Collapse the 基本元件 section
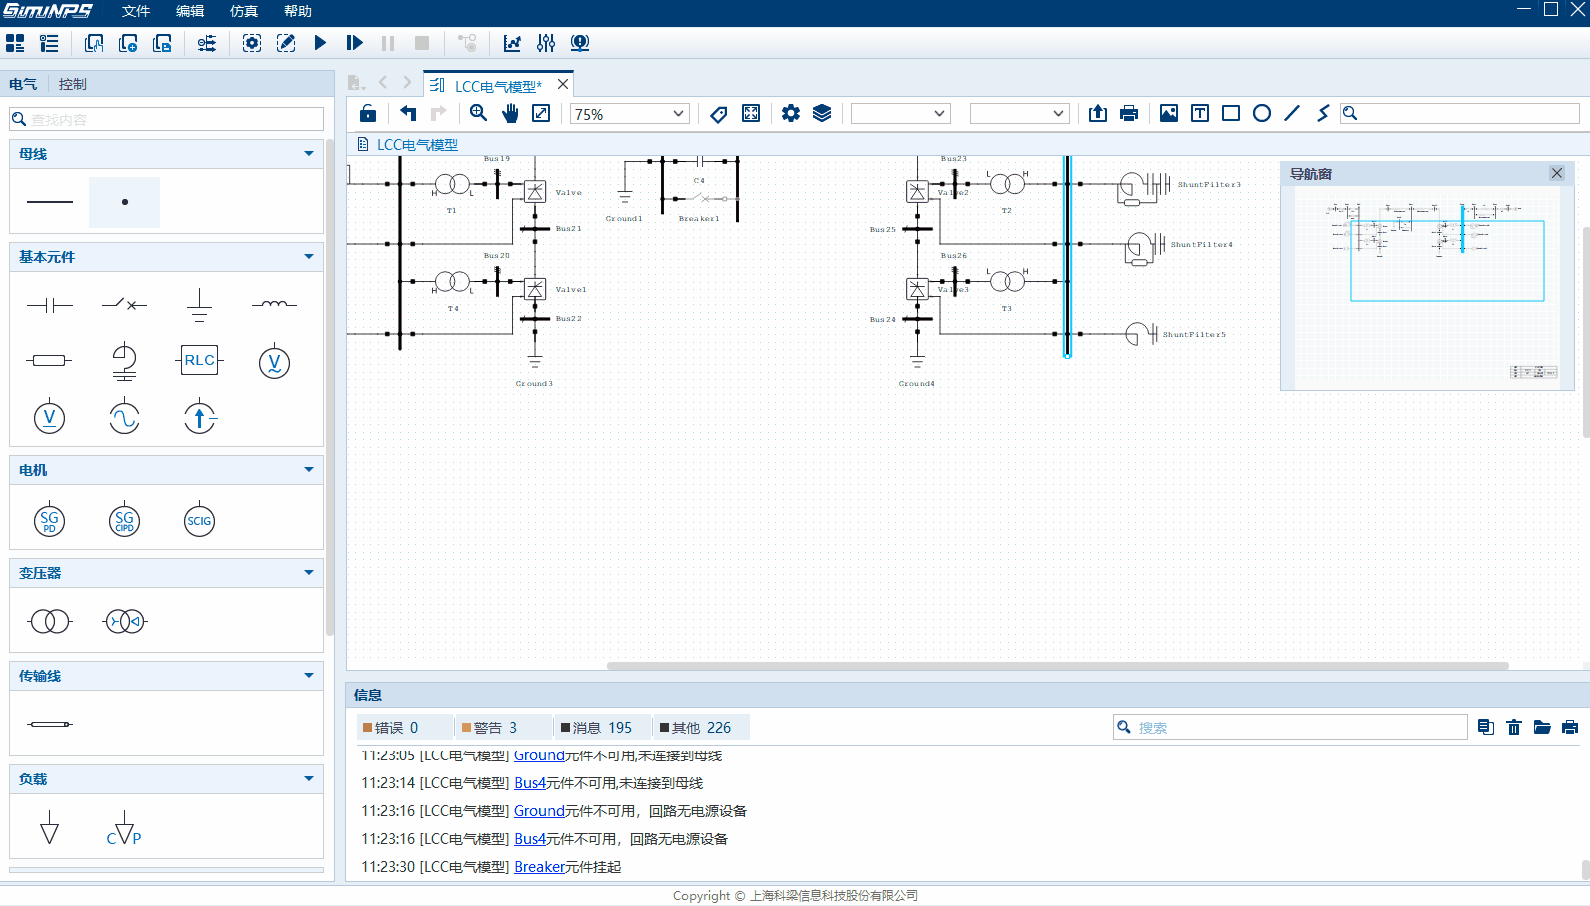This screenshot has height=906, width=1590. coord(309,257)
